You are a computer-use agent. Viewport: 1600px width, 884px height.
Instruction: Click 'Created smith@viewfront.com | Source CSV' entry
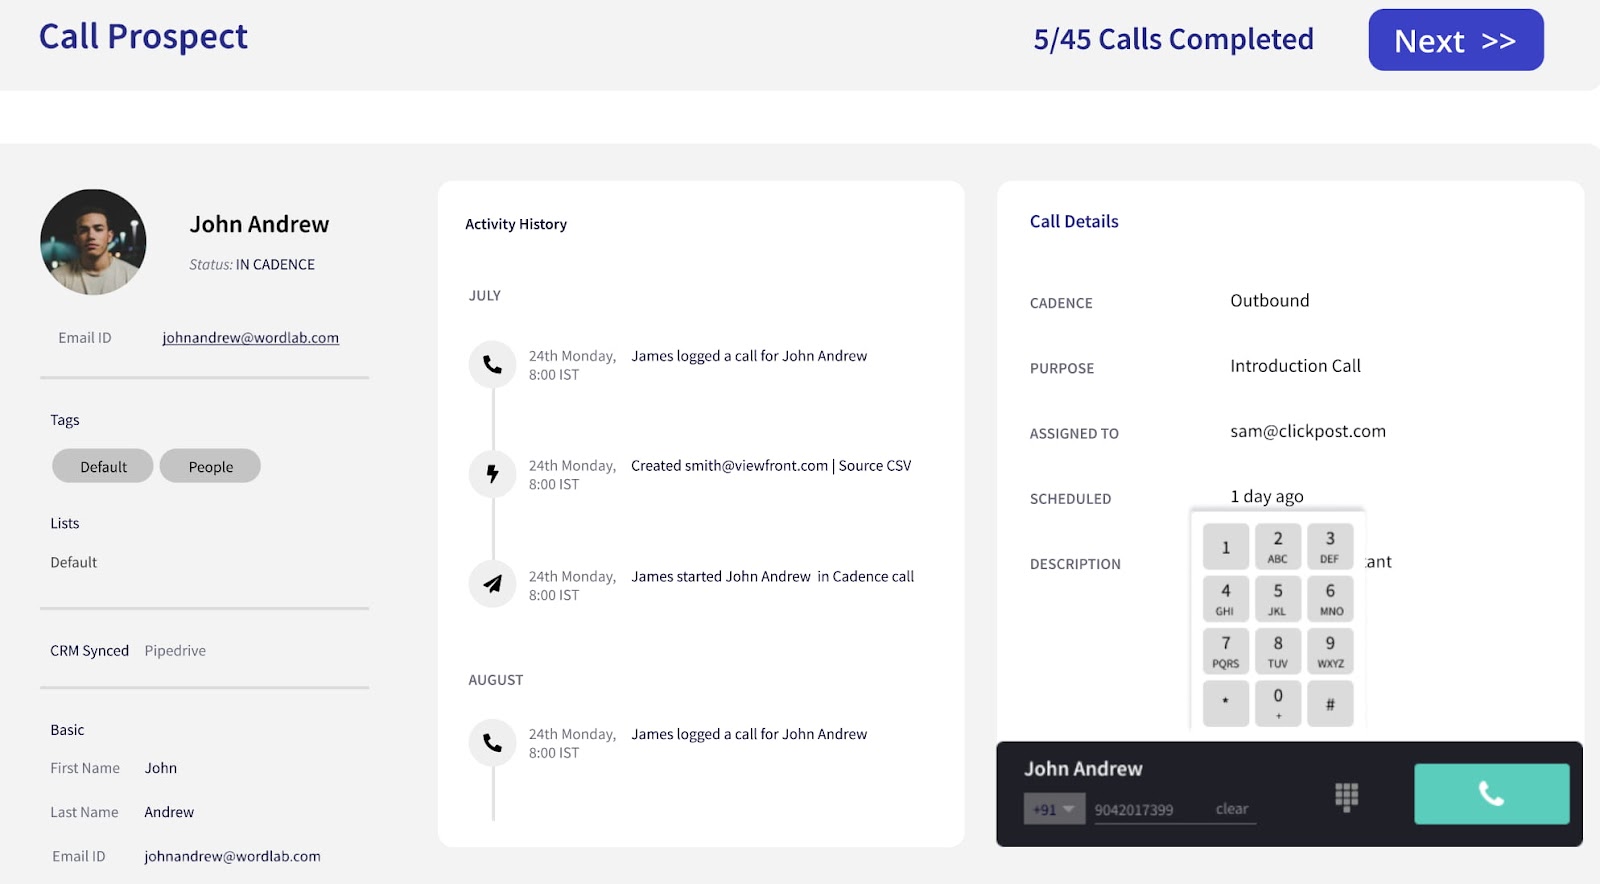pos(771,466)
